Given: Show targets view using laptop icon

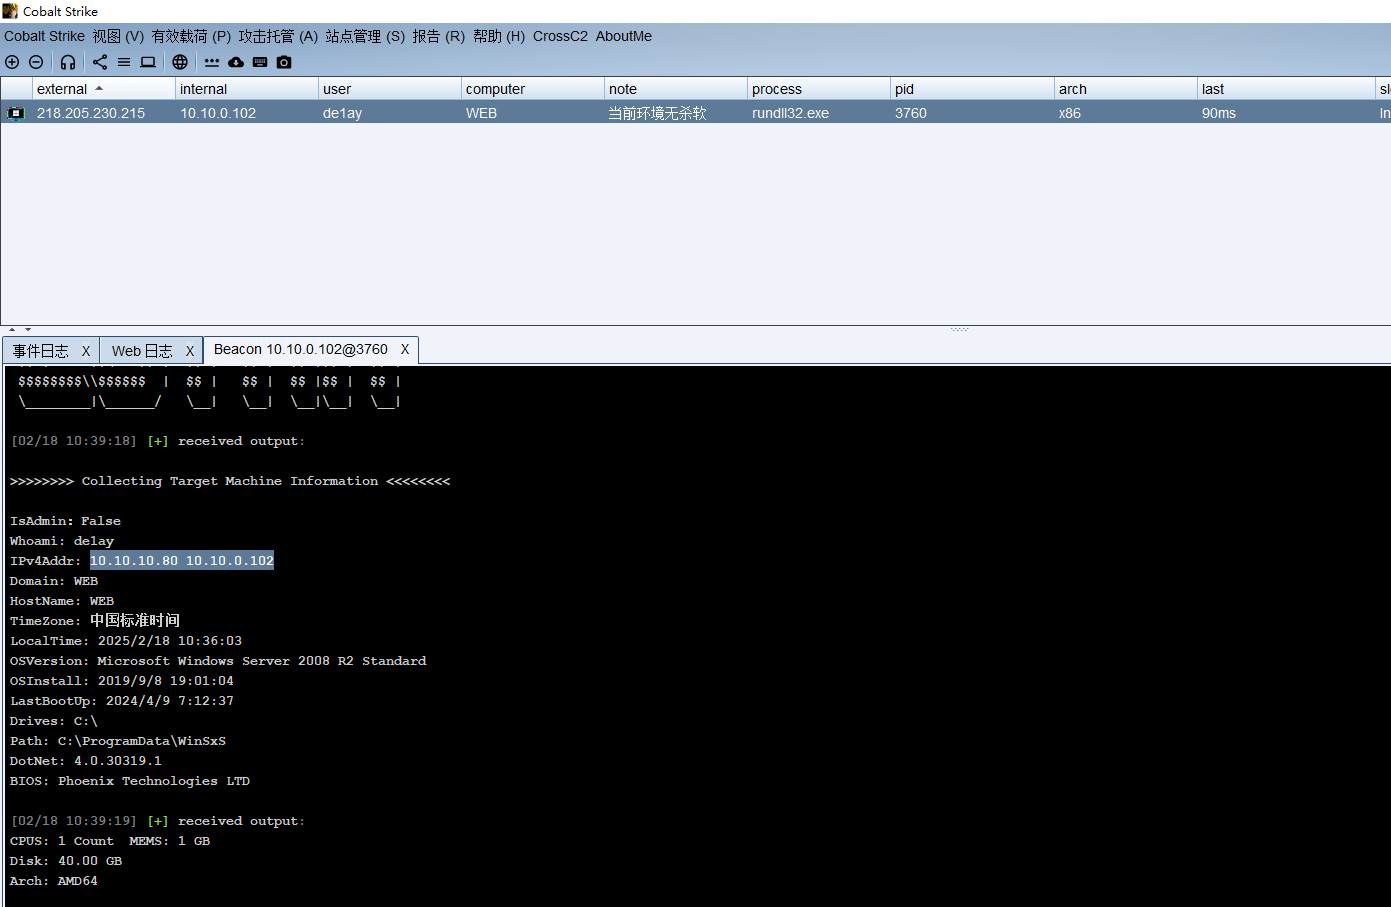Looking at the screenshot, I should (x=148, y=62).
